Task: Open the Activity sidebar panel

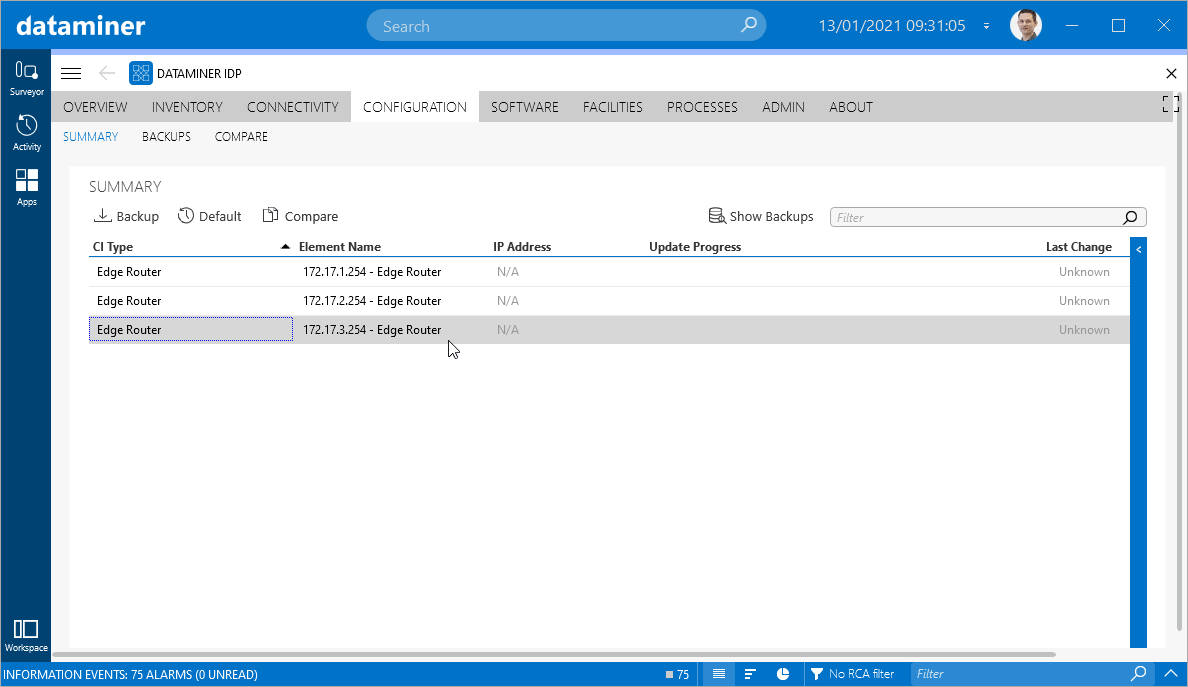Action: [x=27, y=133]
